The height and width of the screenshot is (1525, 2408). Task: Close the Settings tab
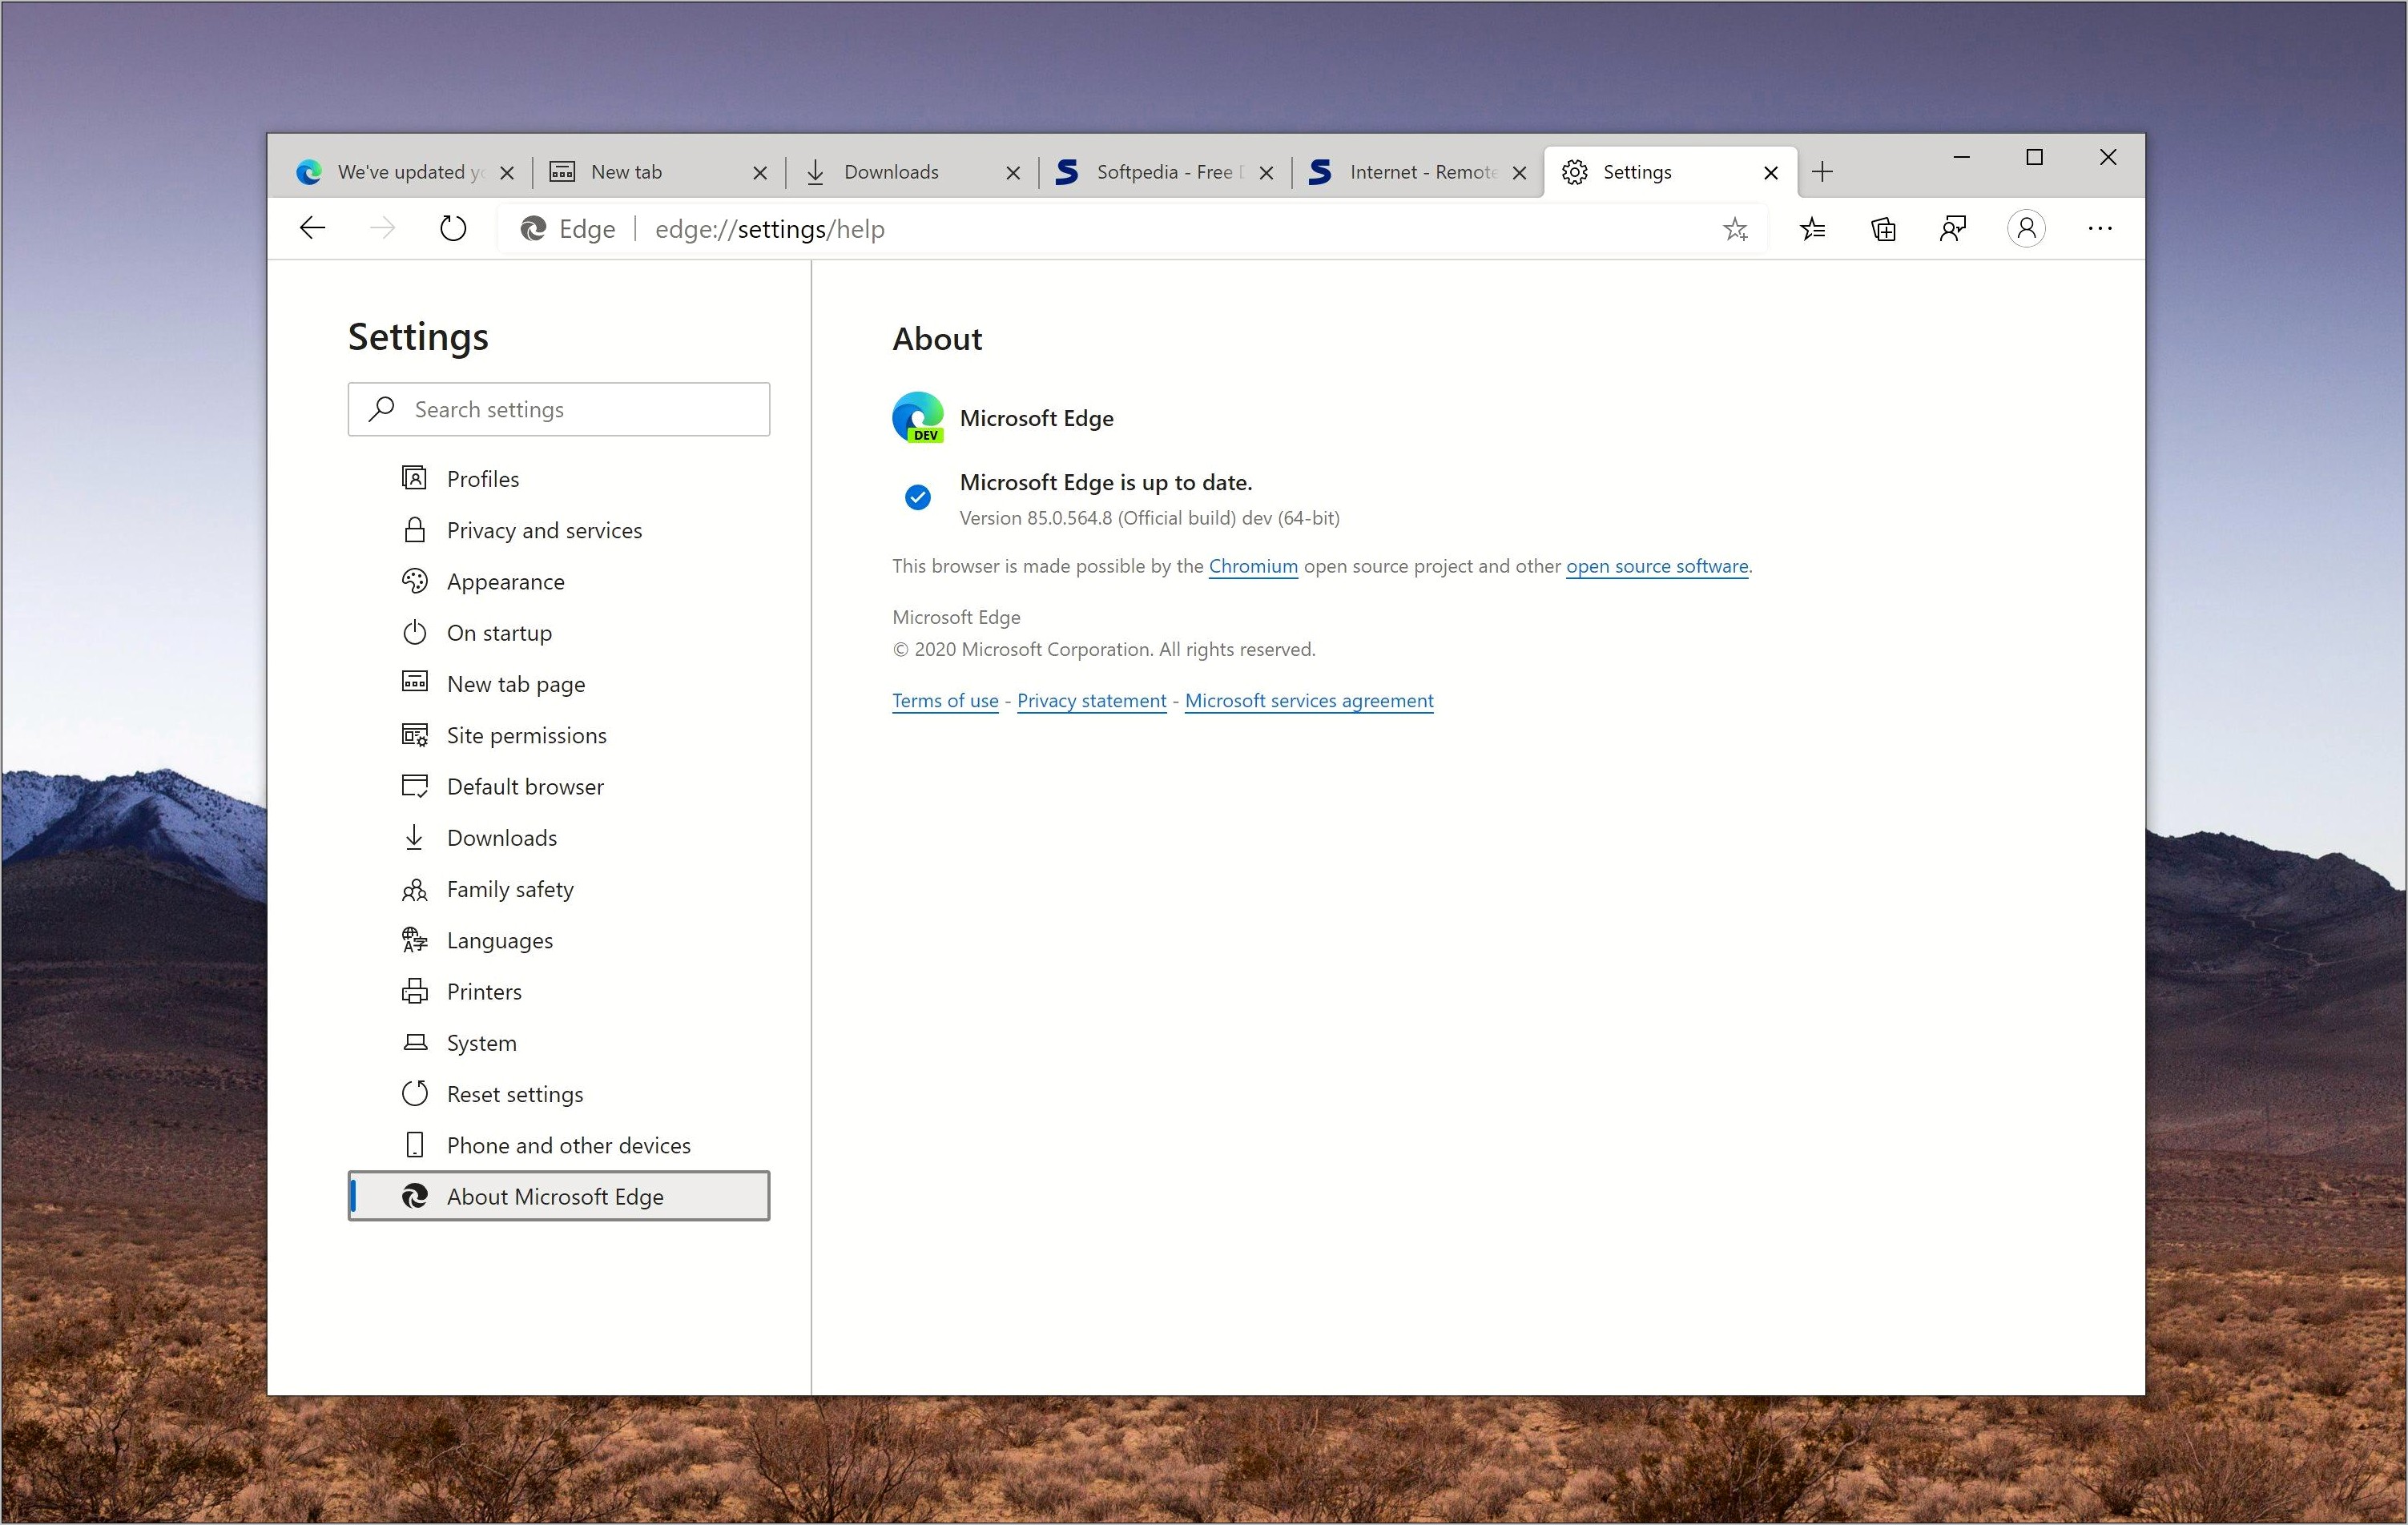point(1771,173)
